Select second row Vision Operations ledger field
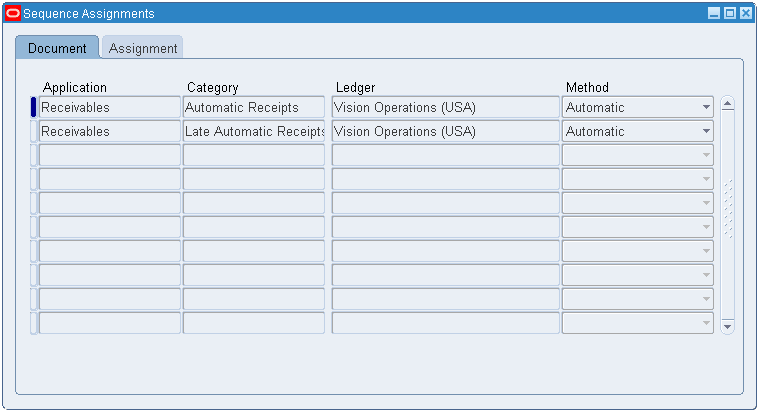 445,131
